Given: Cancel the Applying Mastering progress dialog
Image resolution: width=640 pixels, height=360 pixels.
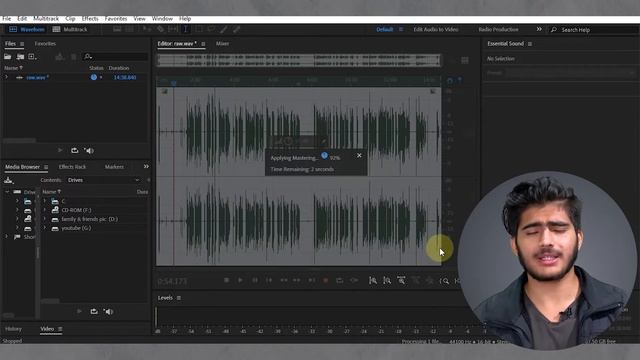Looking at the screenshot, I should point(359,156).
